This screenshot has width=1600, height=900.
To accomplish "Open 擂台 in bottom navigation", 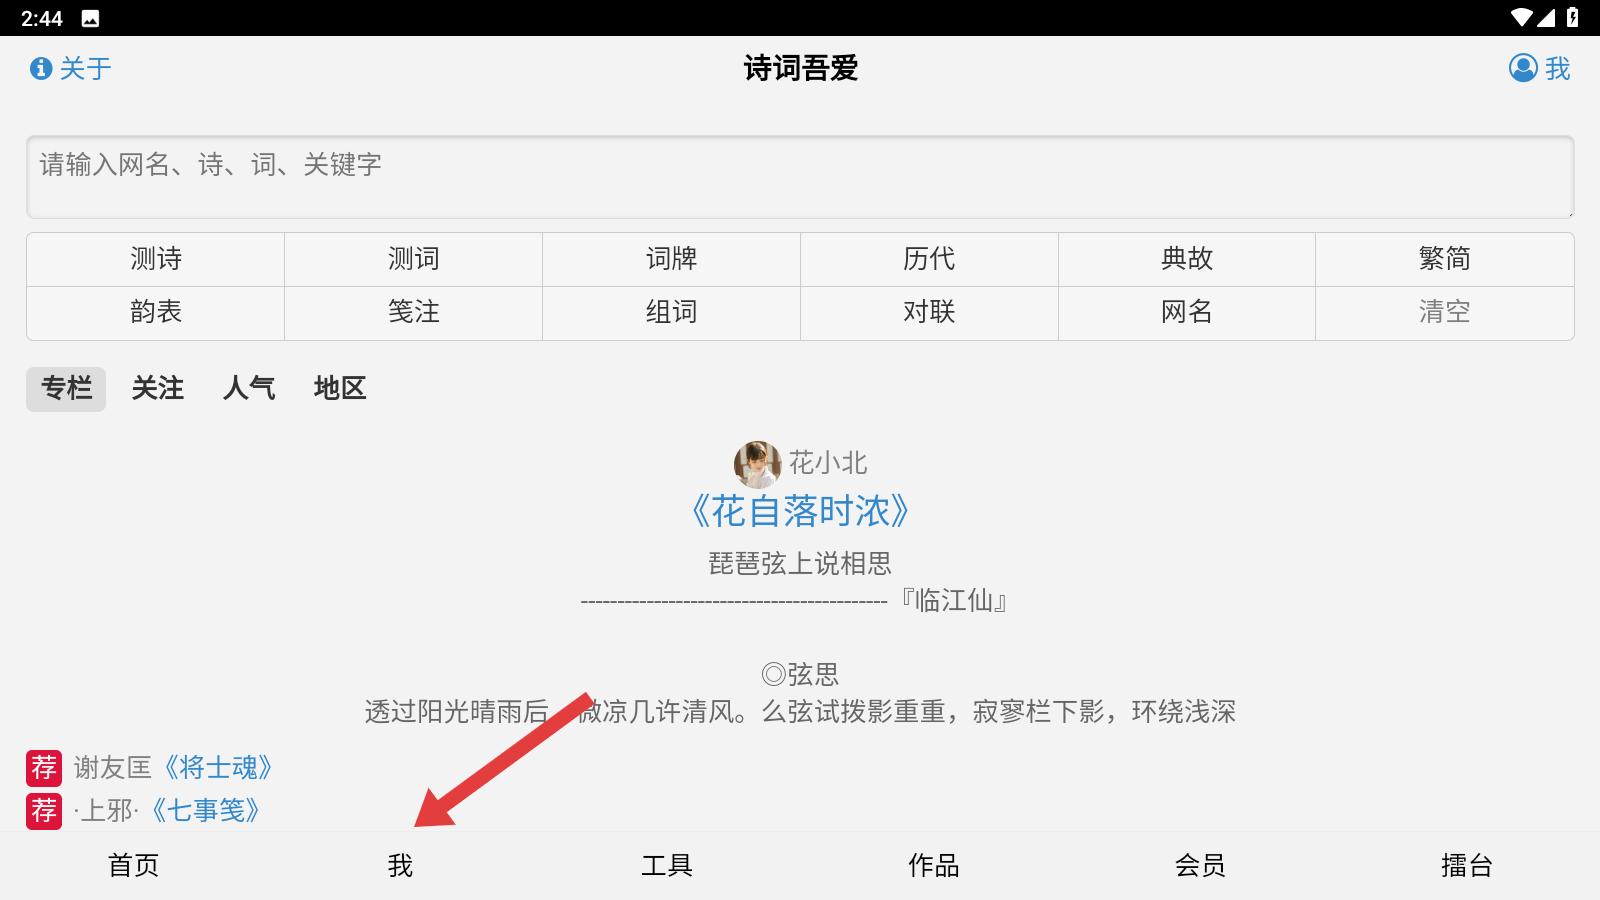I will pyautogui.click(x=1467, y=865).
